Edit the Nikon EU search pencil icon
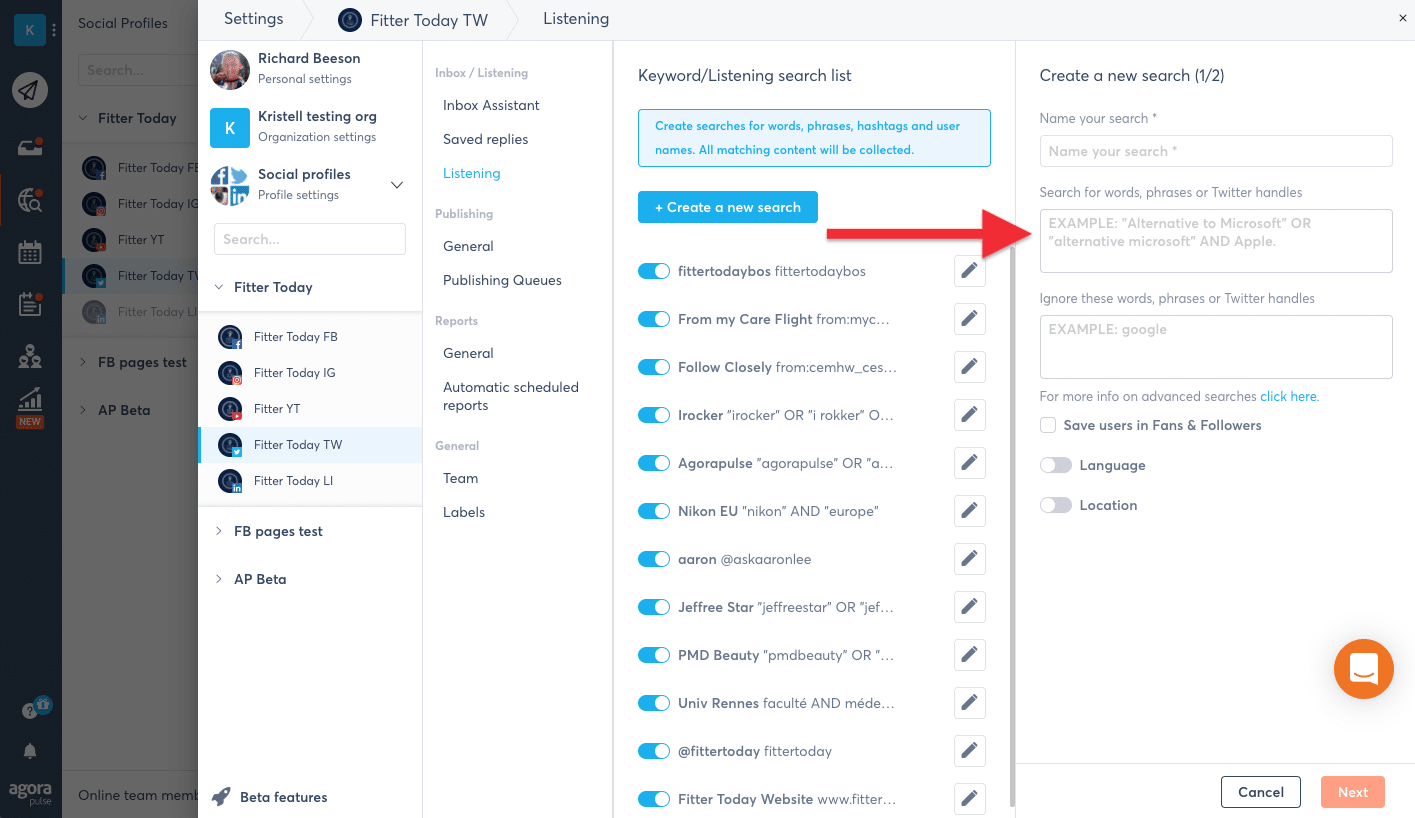Screen dimensions: 1415x818 [969, 511]
